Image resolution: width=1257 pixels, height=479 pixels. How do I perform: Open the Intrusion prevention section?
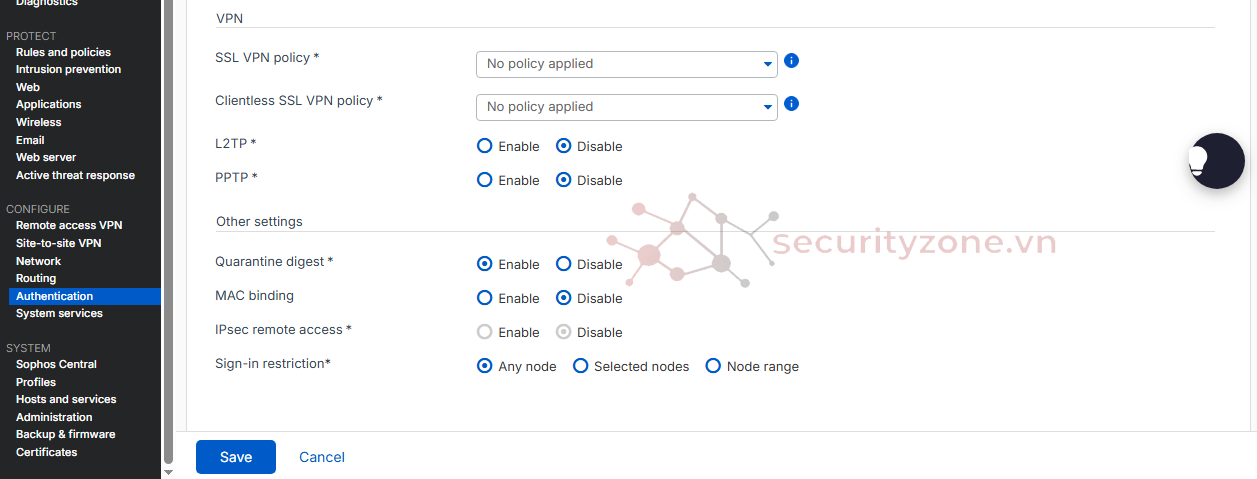68,69
